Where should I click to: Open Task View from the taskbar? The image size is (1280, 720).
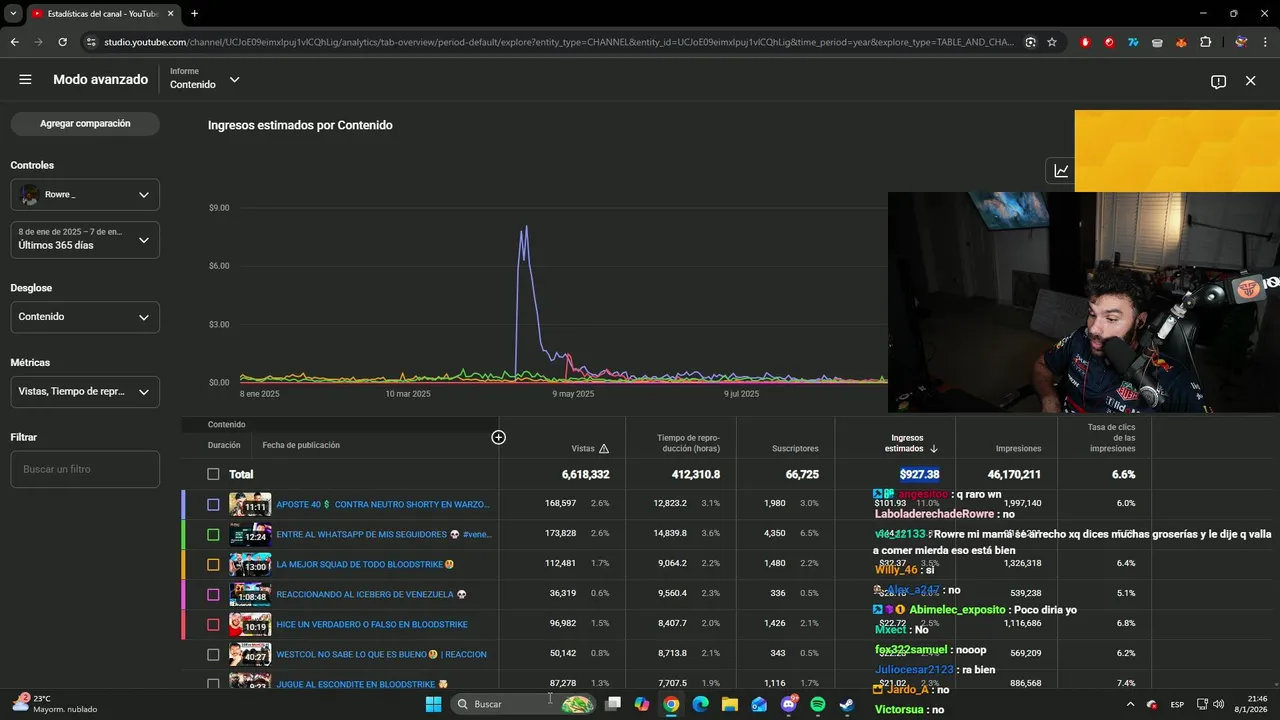click(x=613, y=704)
